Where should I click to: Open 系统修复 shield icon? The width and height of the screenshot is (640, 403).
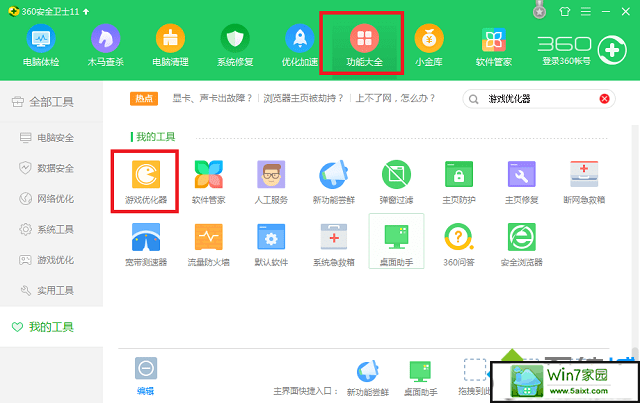(235, 45)
